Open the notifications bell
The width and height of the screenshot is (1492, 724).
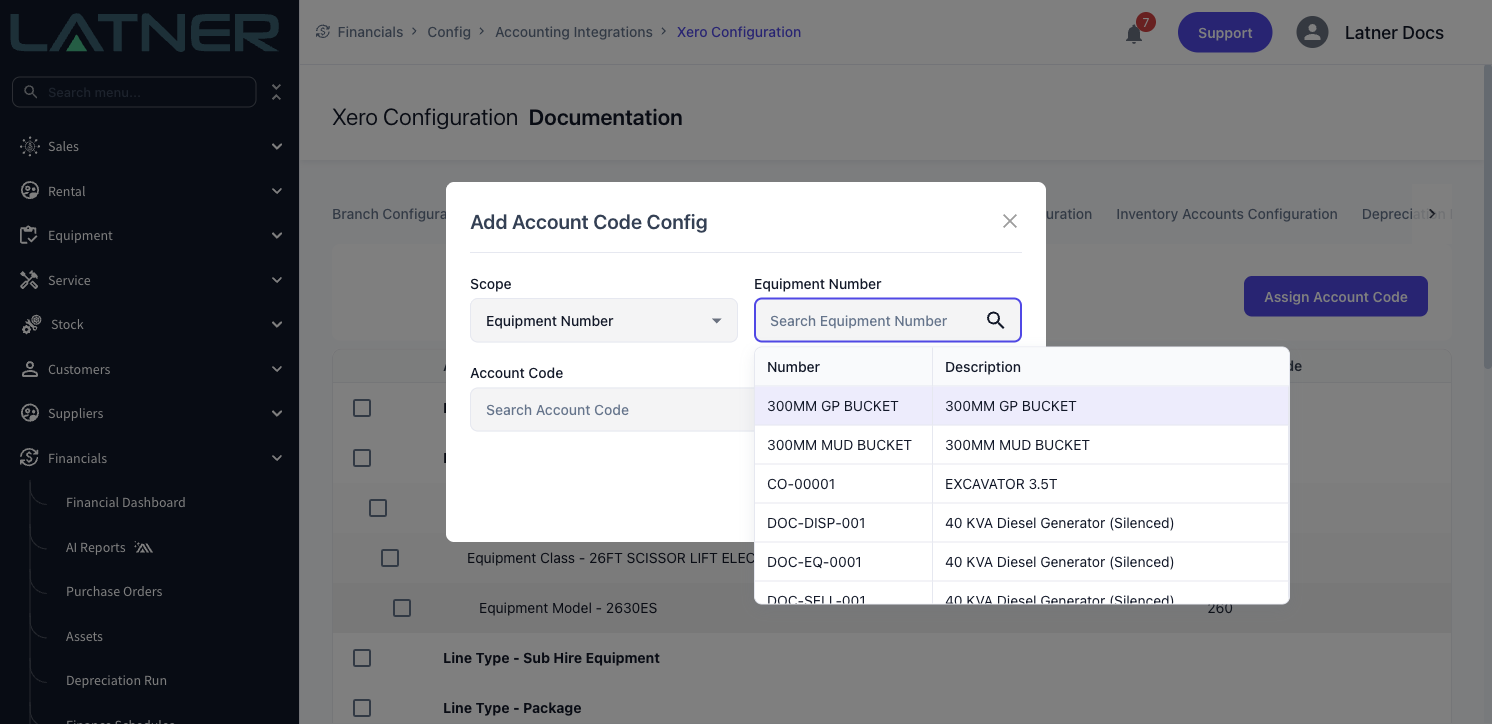point(1134,34)
